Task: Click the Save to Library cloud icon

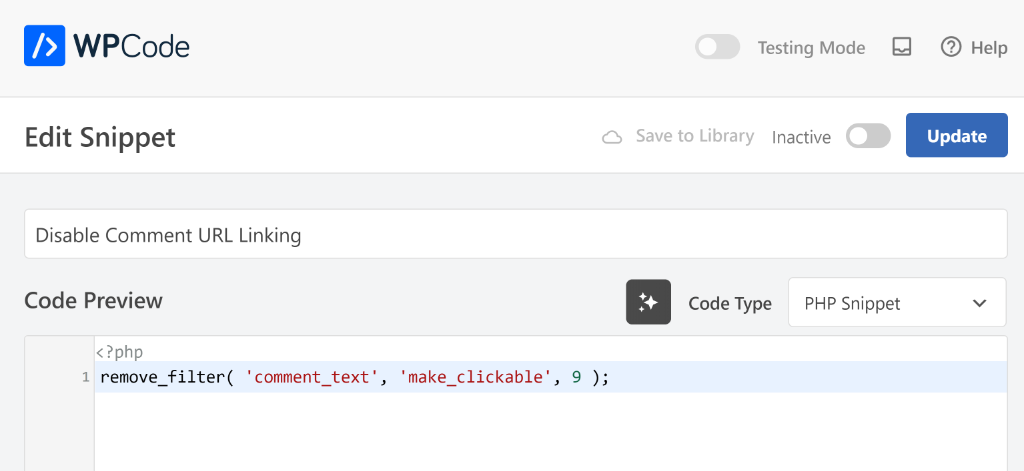Action: point(612,137)
